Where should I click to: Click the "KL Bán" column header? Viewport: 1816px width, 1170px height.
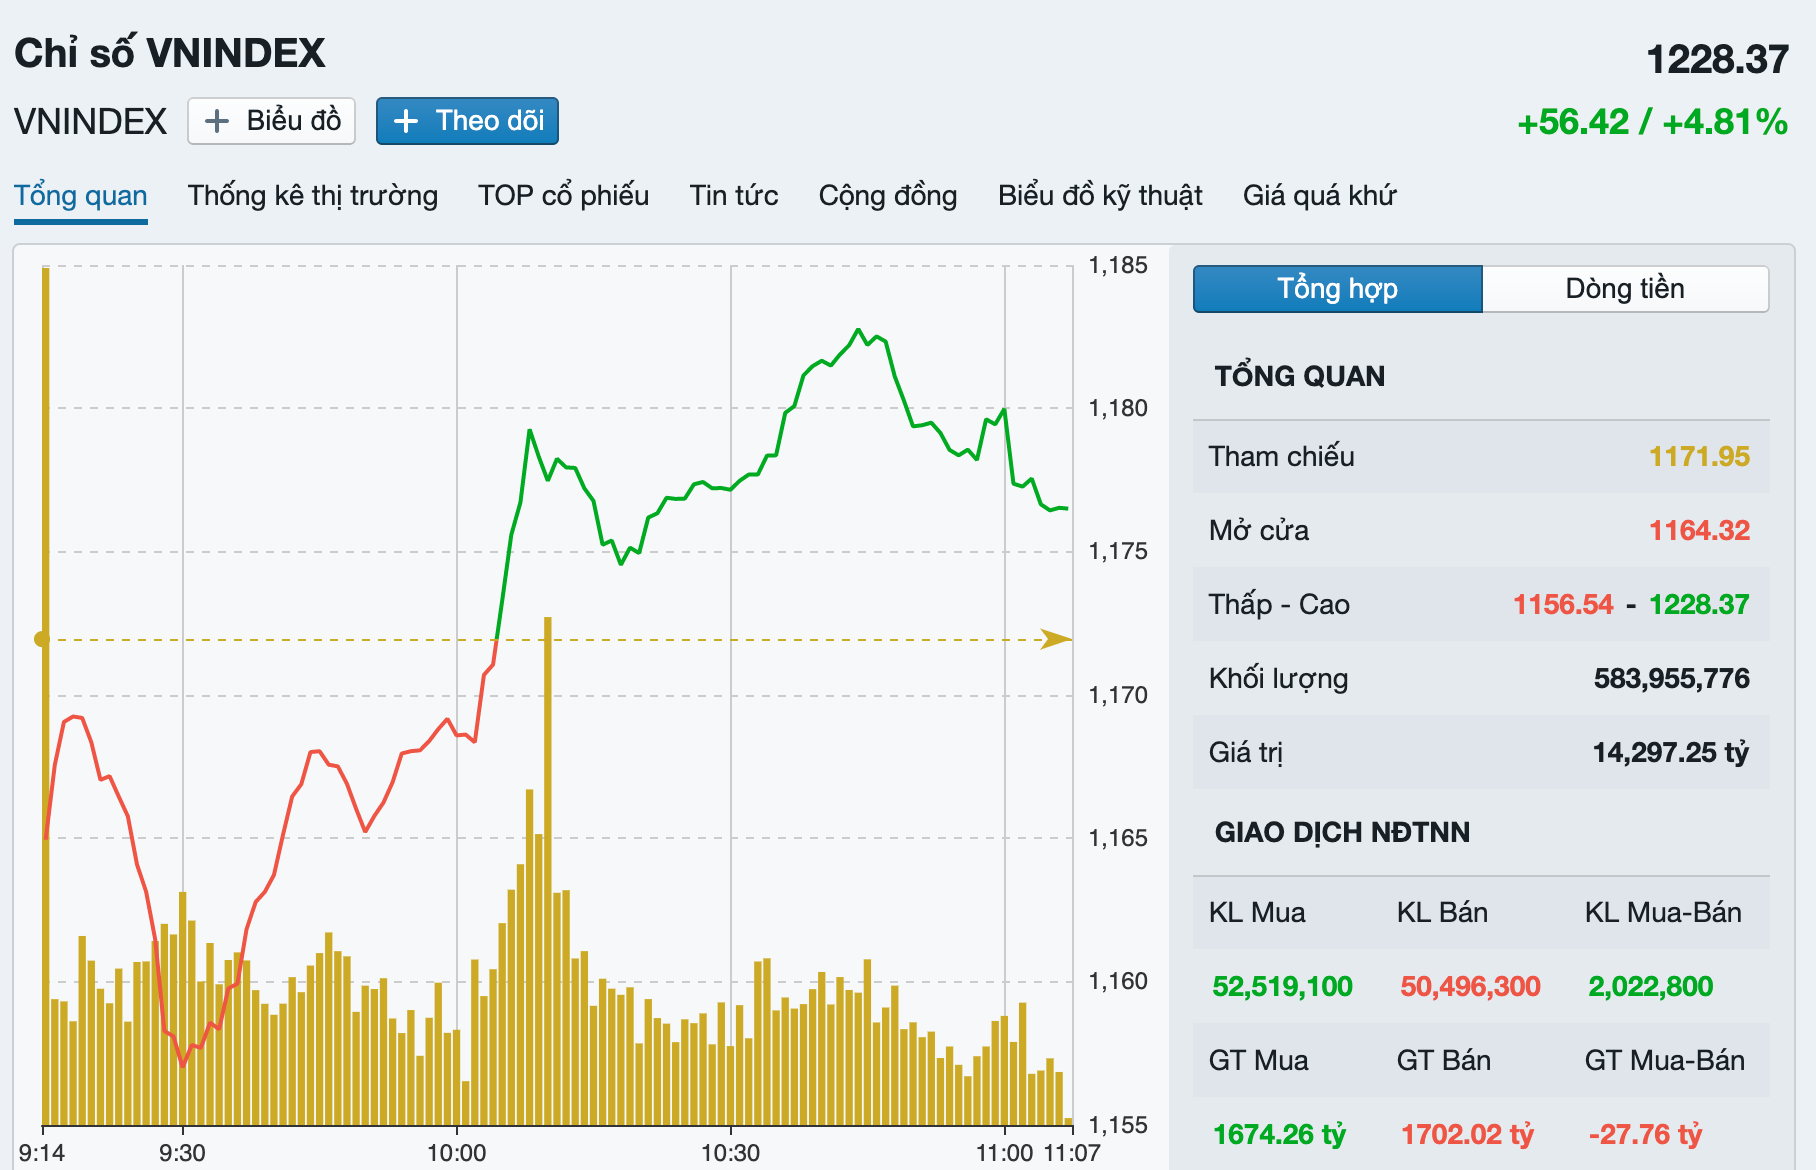tap(1442, 913)
